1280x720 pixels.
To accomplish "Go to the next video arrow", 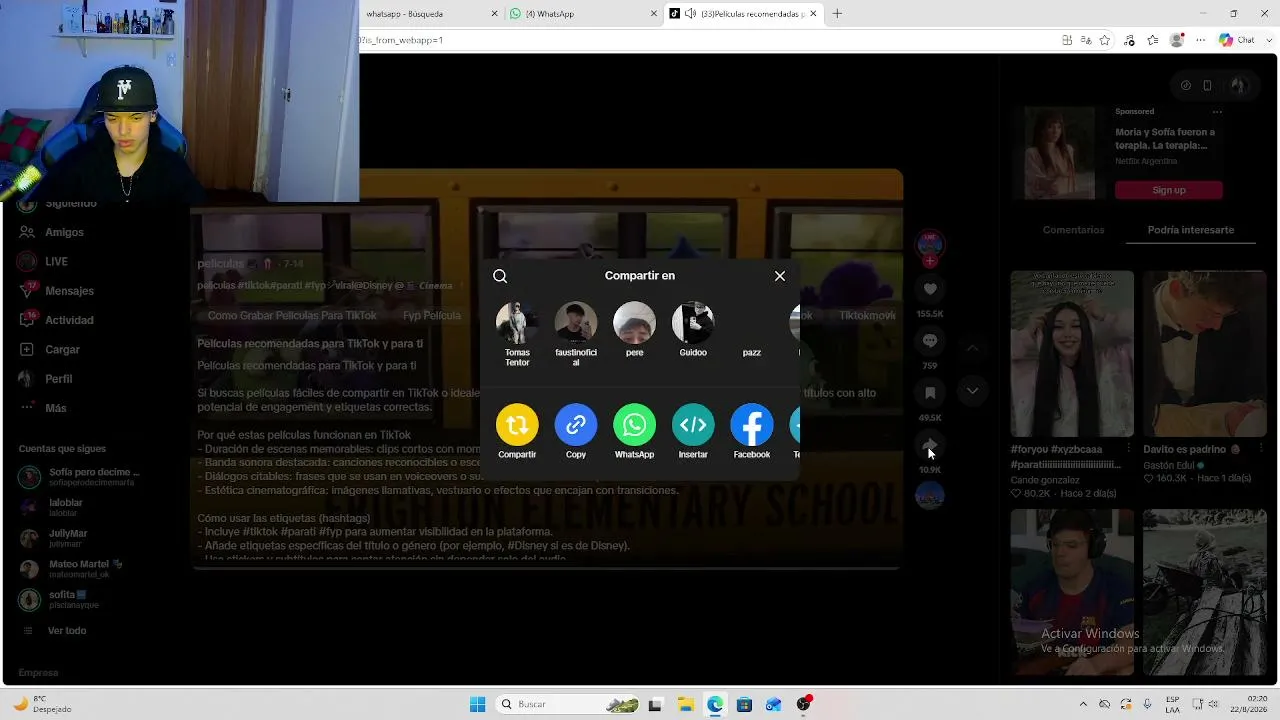I will pos(972,391).
